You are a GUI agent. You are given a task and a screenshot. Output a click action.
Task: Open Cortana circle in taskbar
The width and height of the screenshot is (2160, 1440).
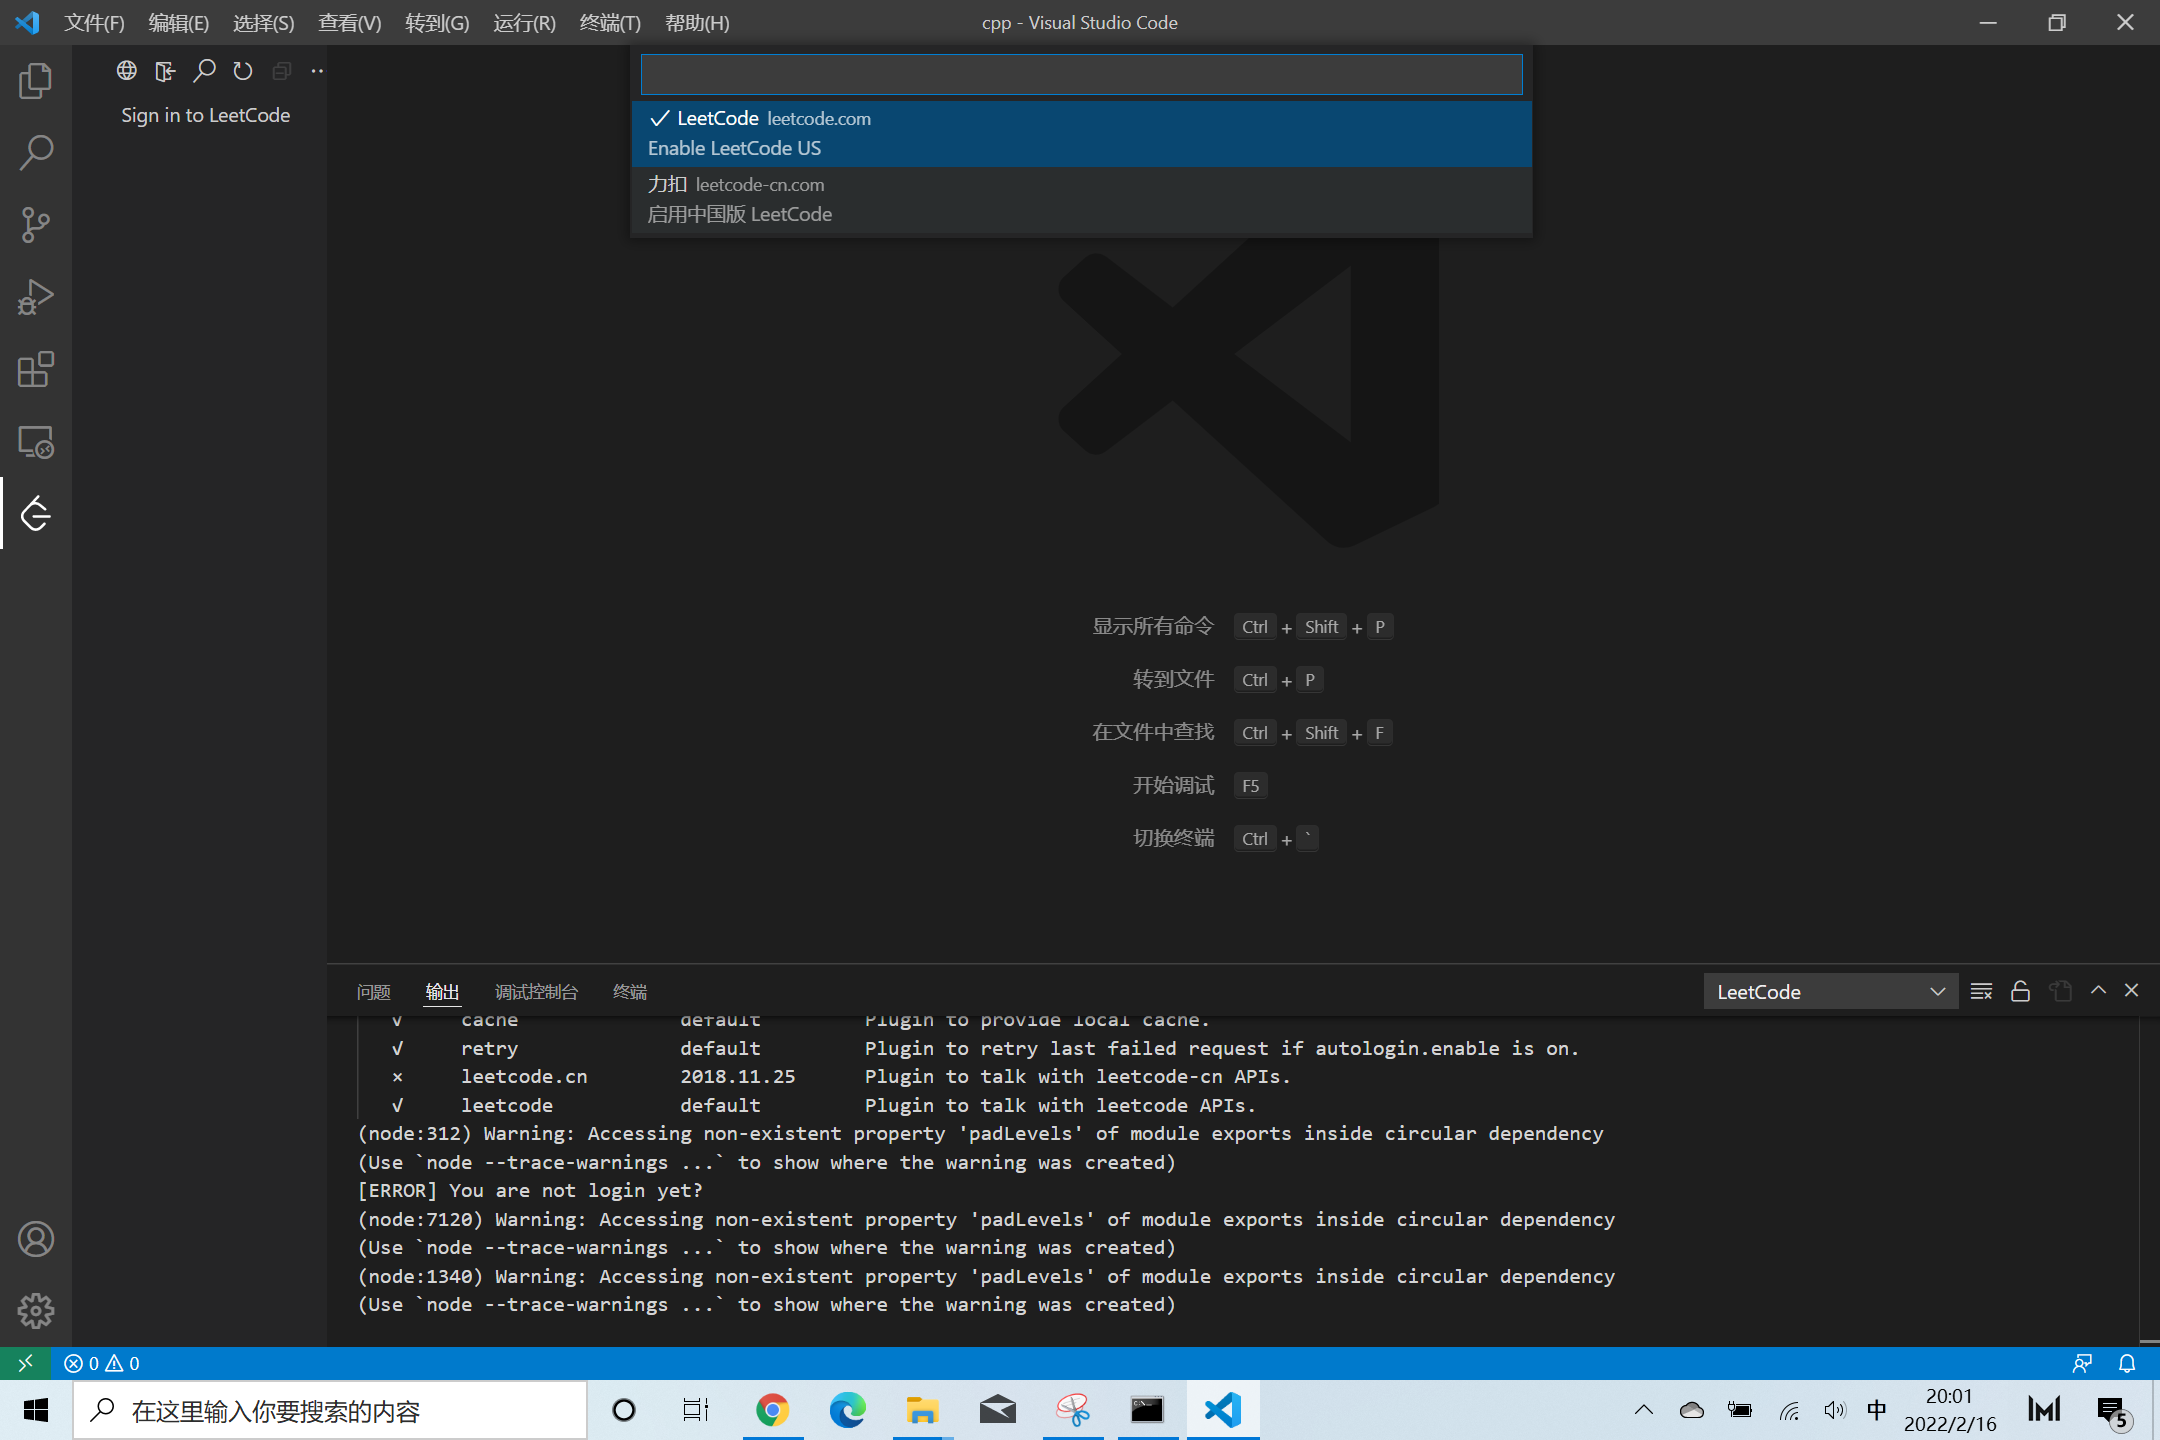click(624, 1410)
